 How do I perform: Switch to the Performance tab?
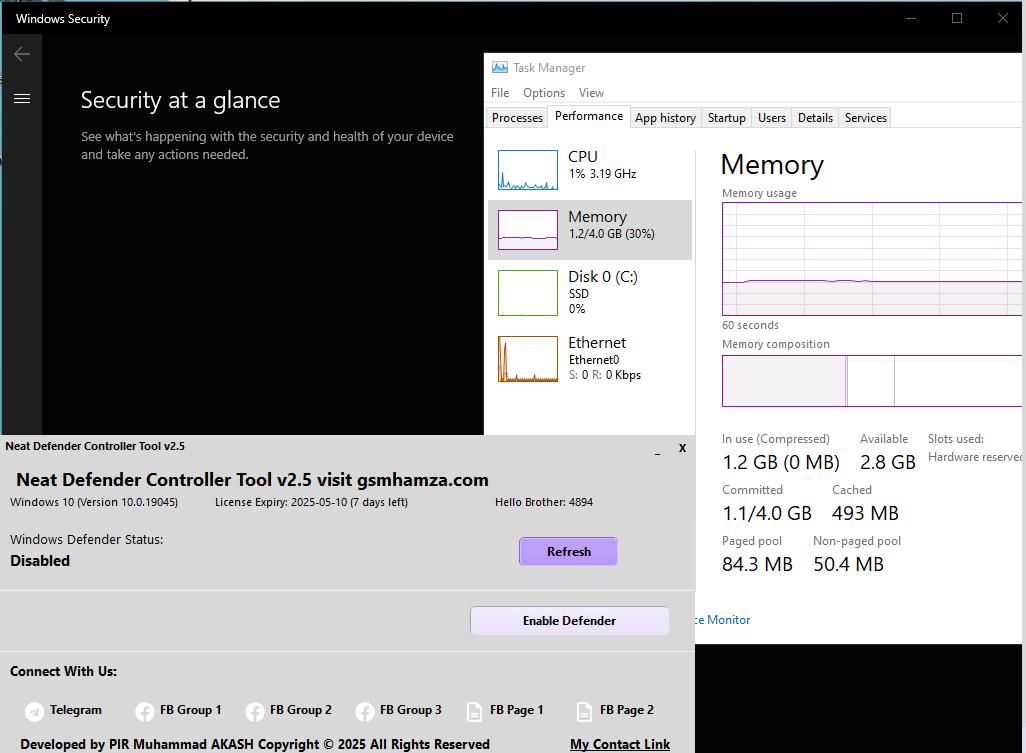[x=589, y=116]
